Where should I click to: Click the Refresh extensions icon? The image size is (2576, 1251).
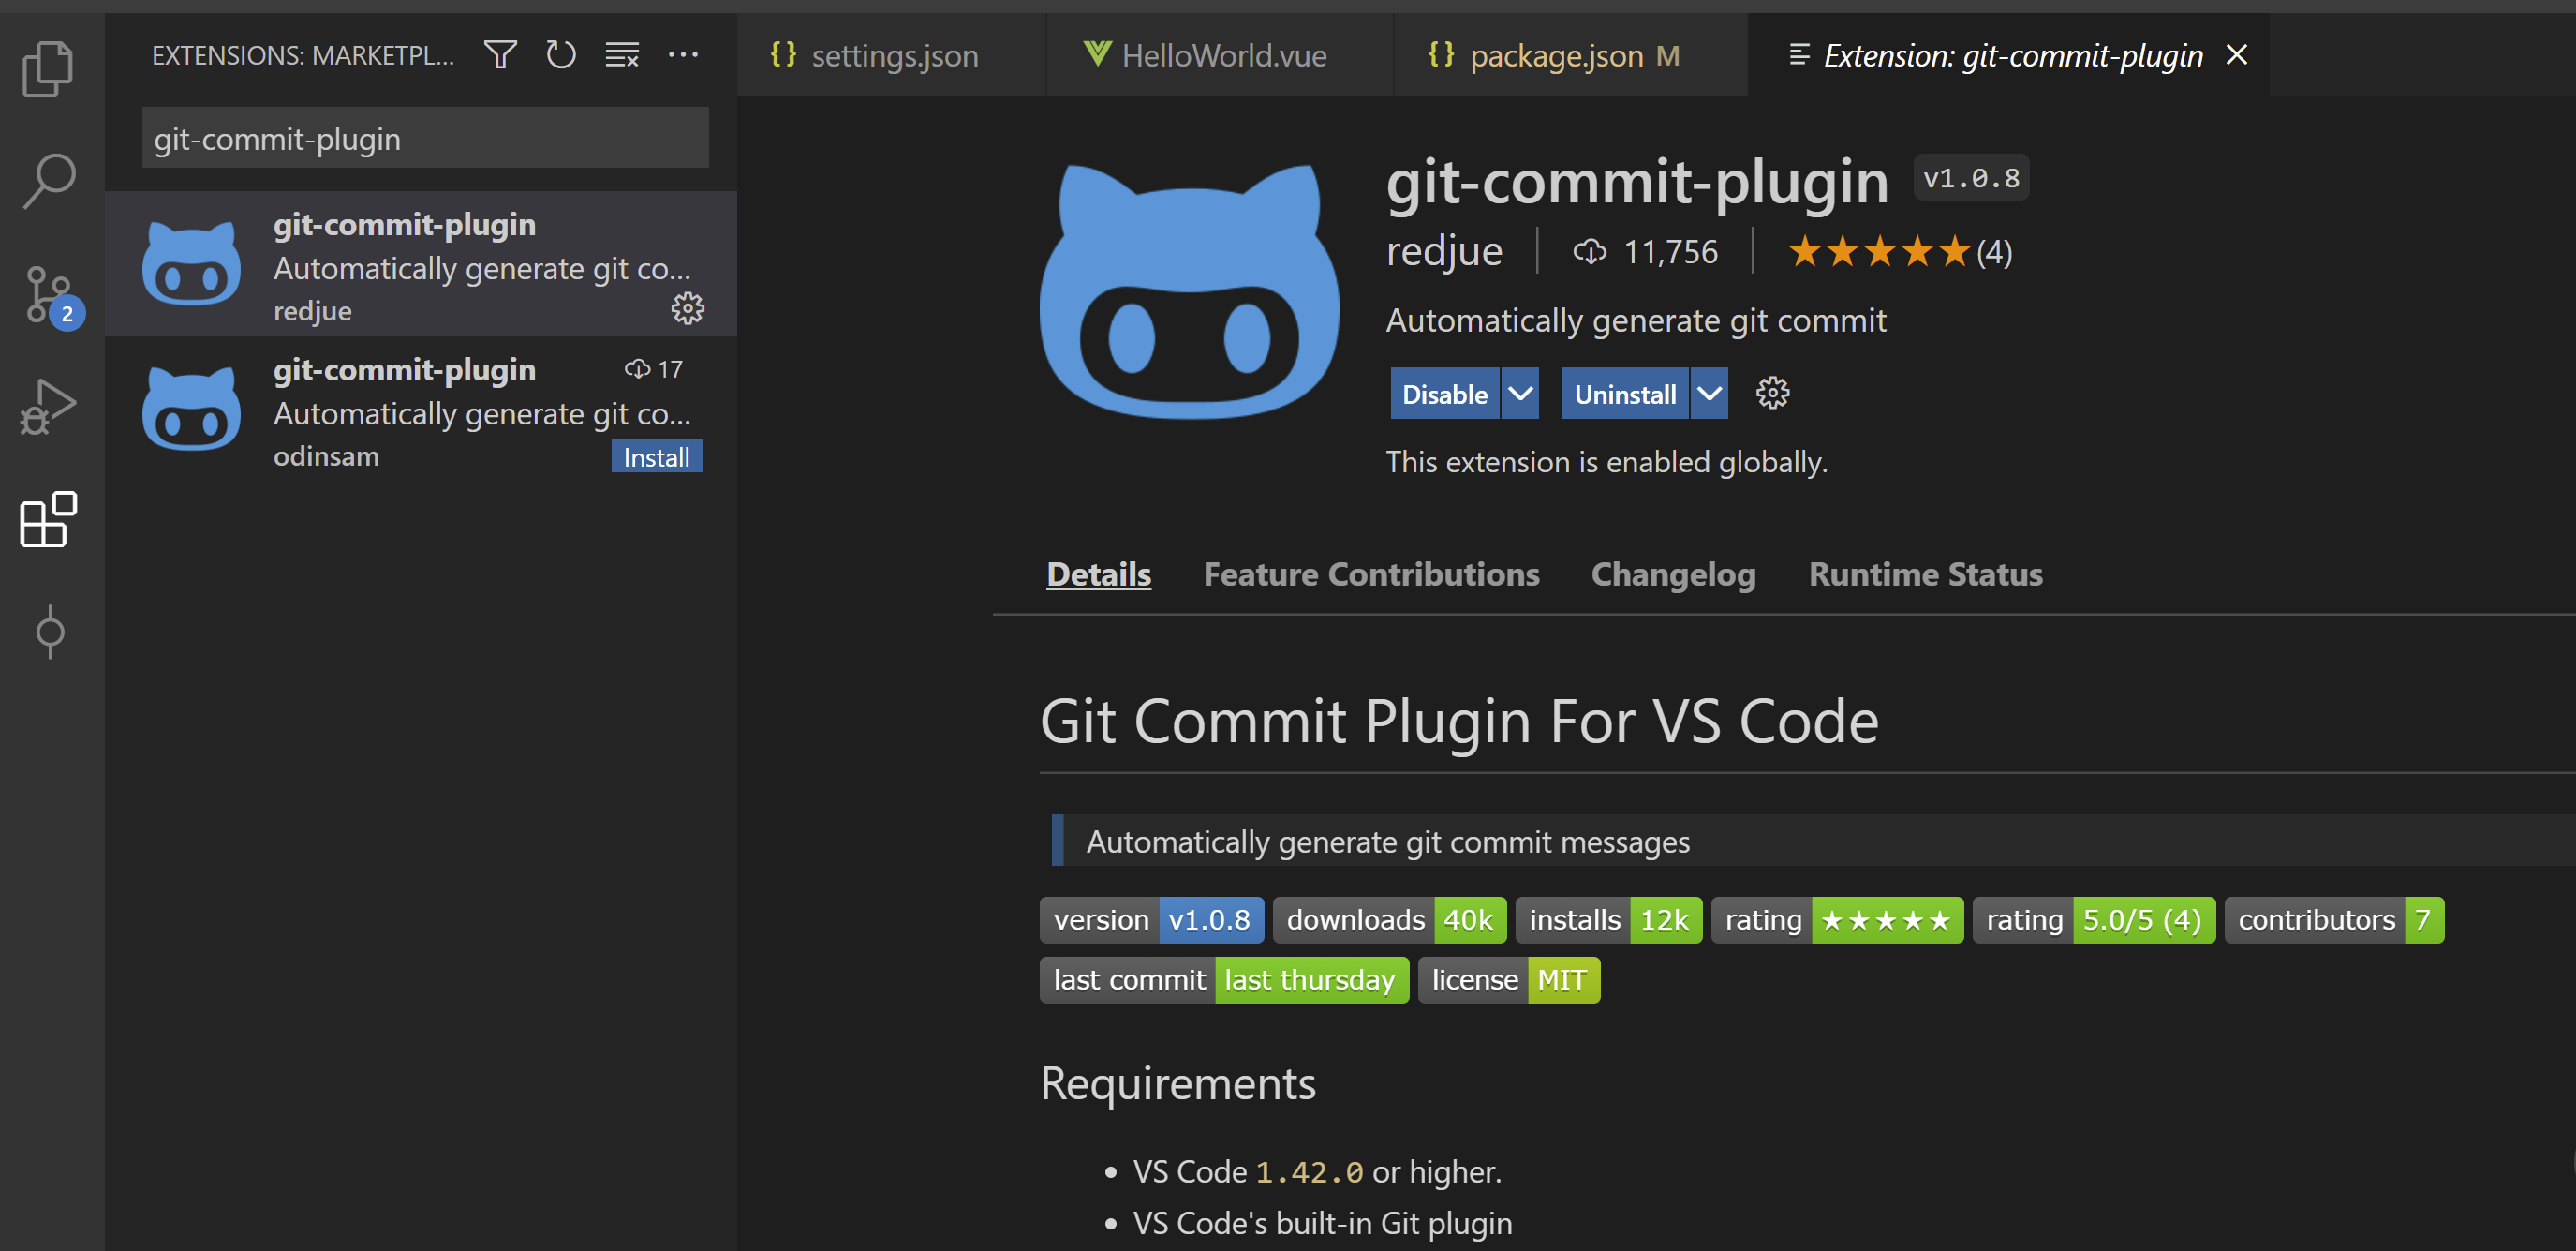(x=561, y=54)
